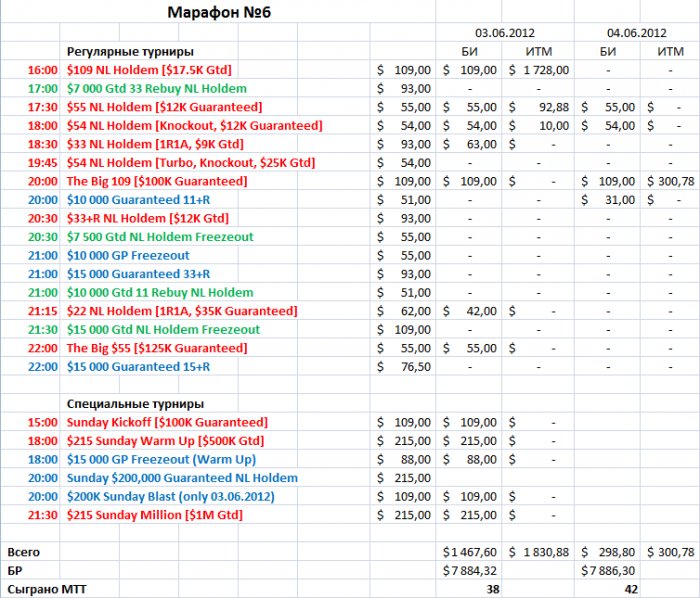Select Sunday Kickoff [$100K Guaranteed] cell
The width and height of the screenshot is (700, 598).
[167, 422]
